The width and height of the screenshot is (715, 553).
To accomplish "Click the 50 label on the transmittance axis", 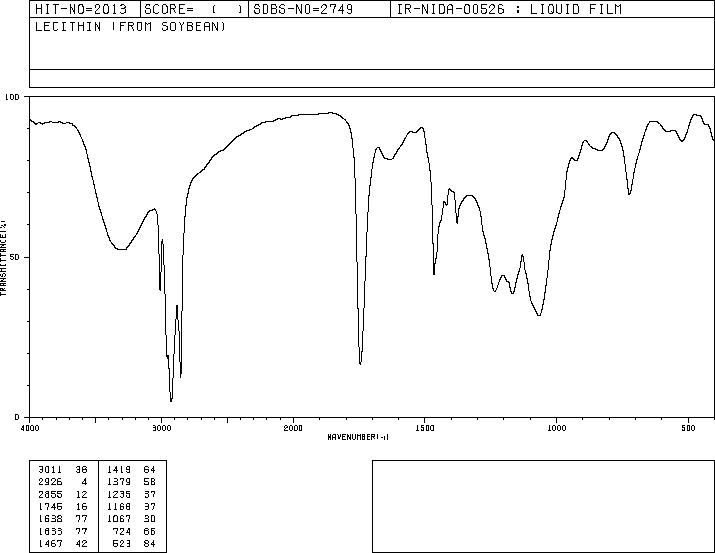I will [x=15, y=257].
